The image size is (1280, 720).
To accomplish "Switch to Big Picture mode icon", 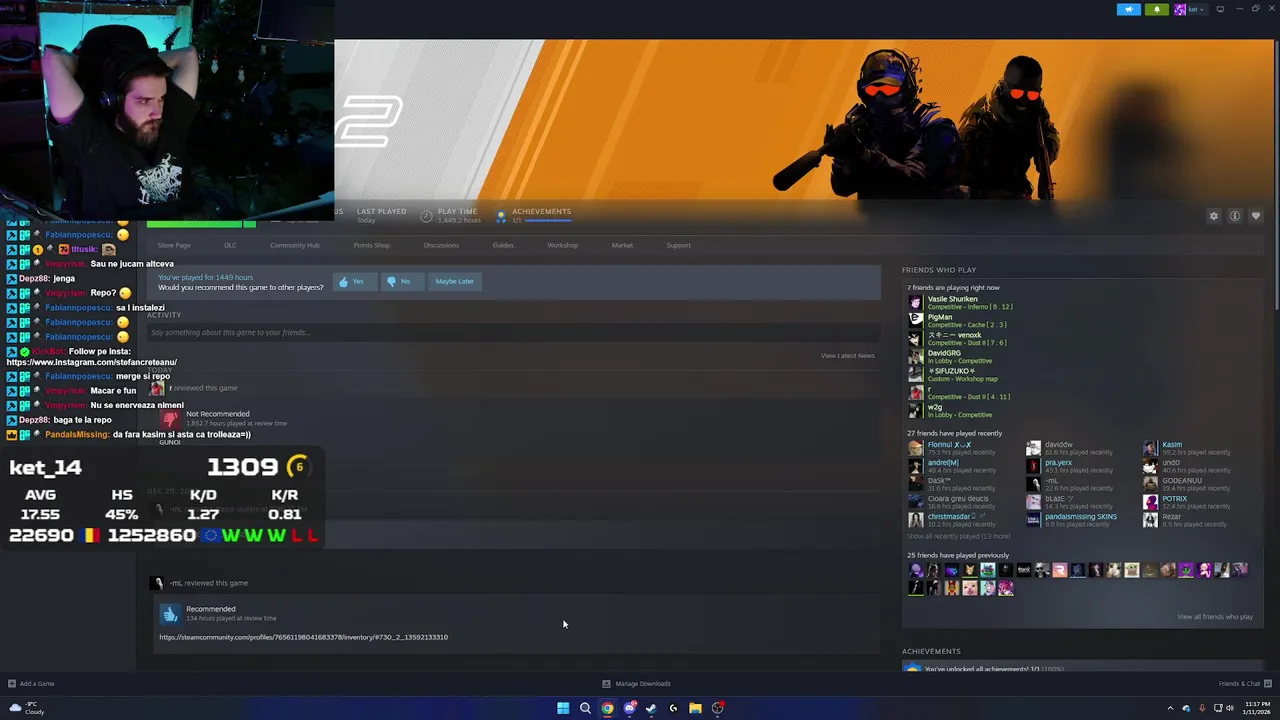I will [1220, 9].
